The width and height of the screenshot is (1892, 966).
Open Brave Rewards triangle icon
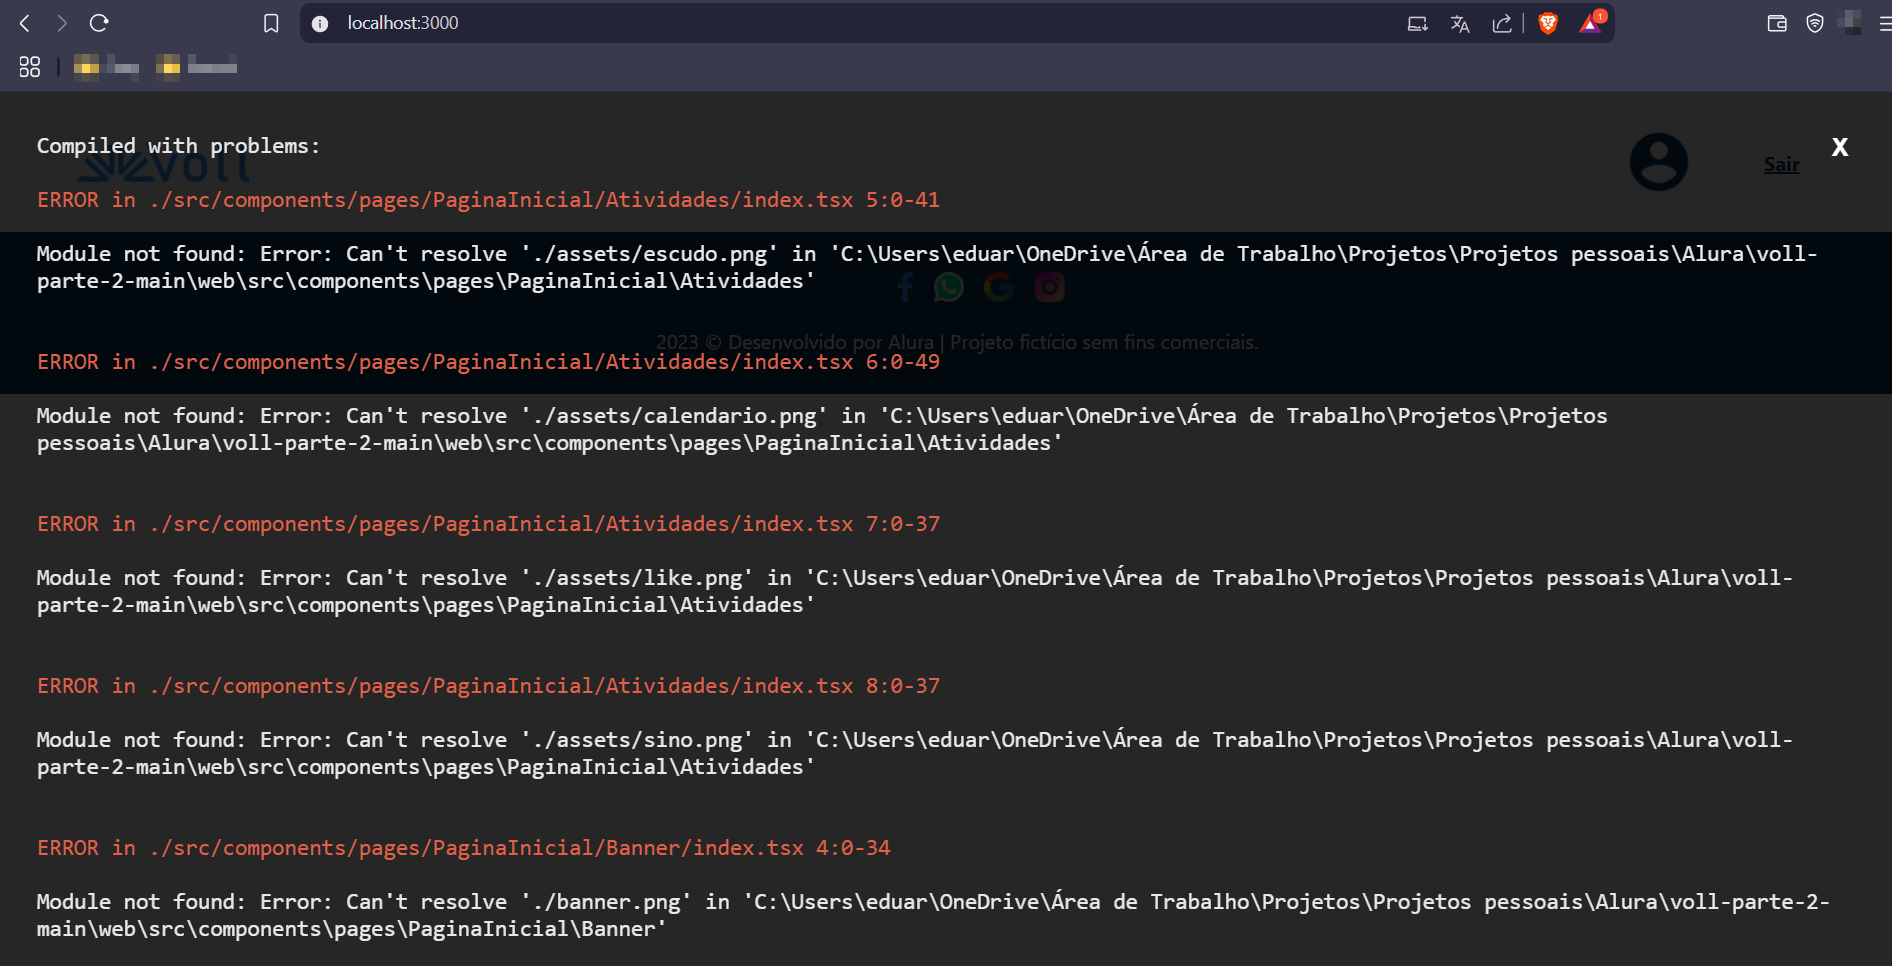(1591, 23)
